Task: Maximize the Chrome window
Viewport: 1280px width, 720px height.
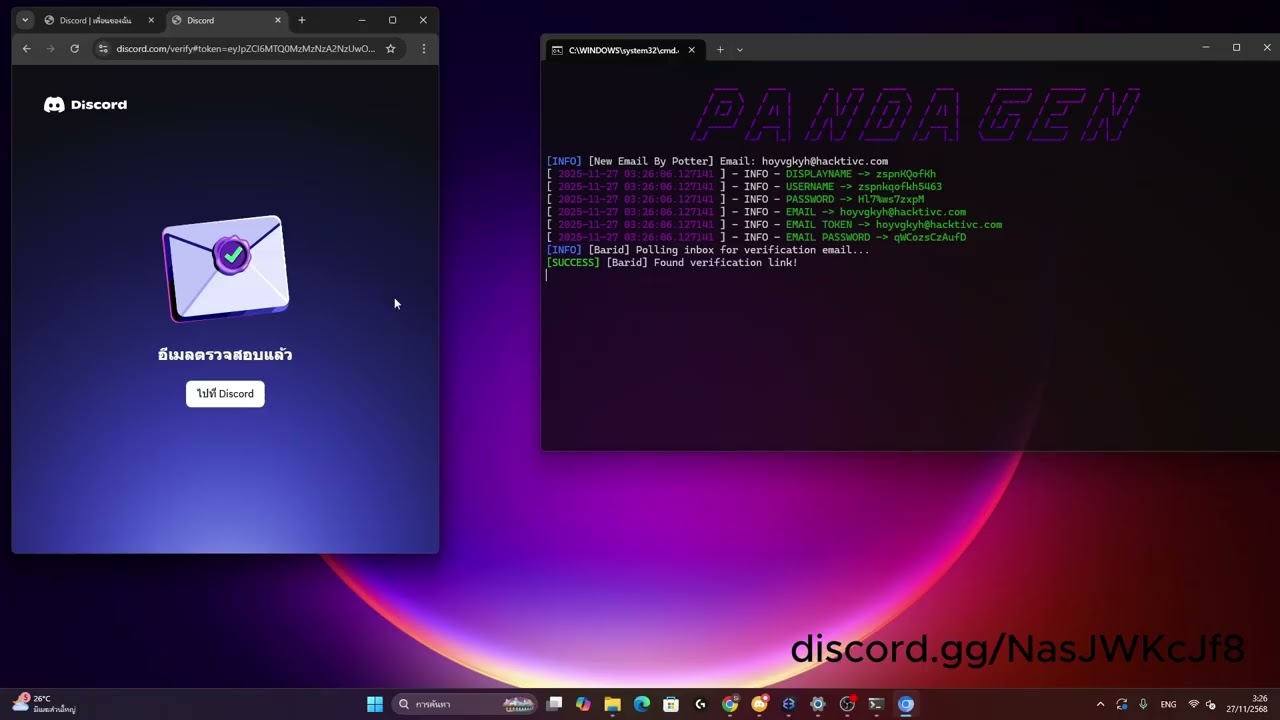Action: pyautogui.click(x=392, y=20)
